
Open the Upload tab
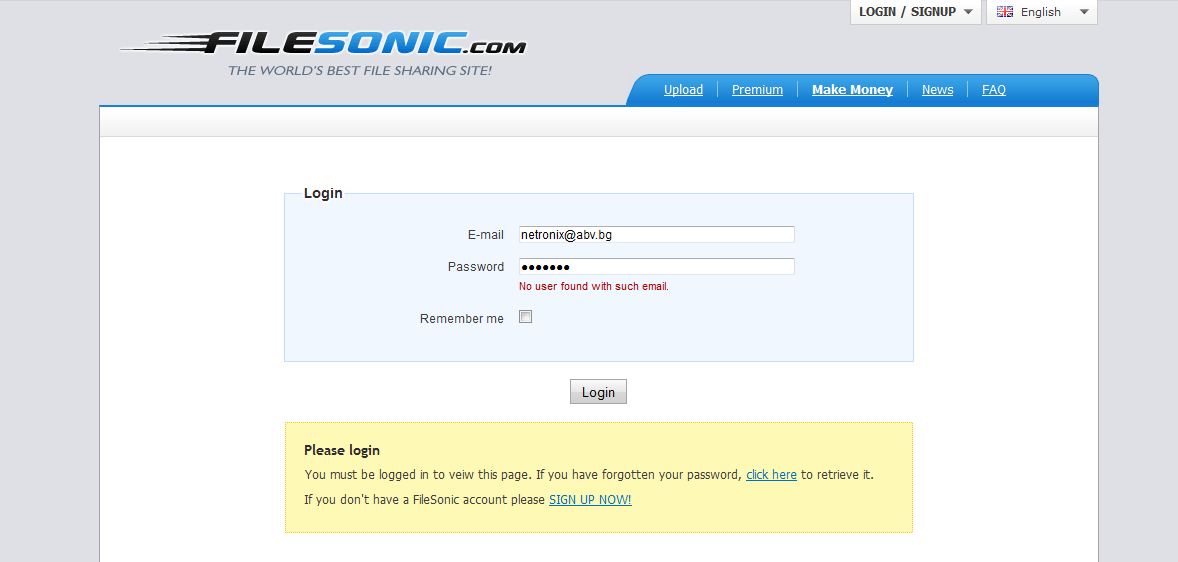[683, 90]
